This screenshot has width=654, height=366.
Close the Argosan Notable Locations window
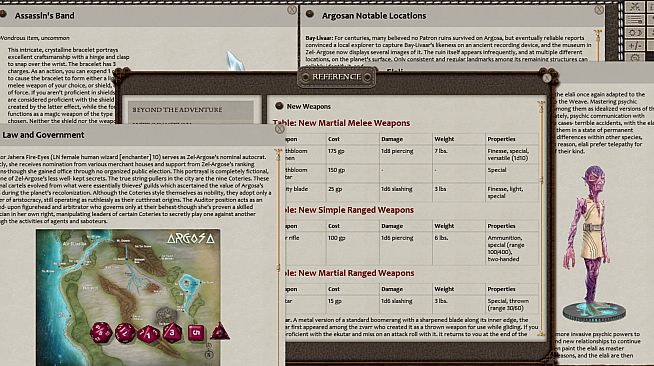(599, 10)
